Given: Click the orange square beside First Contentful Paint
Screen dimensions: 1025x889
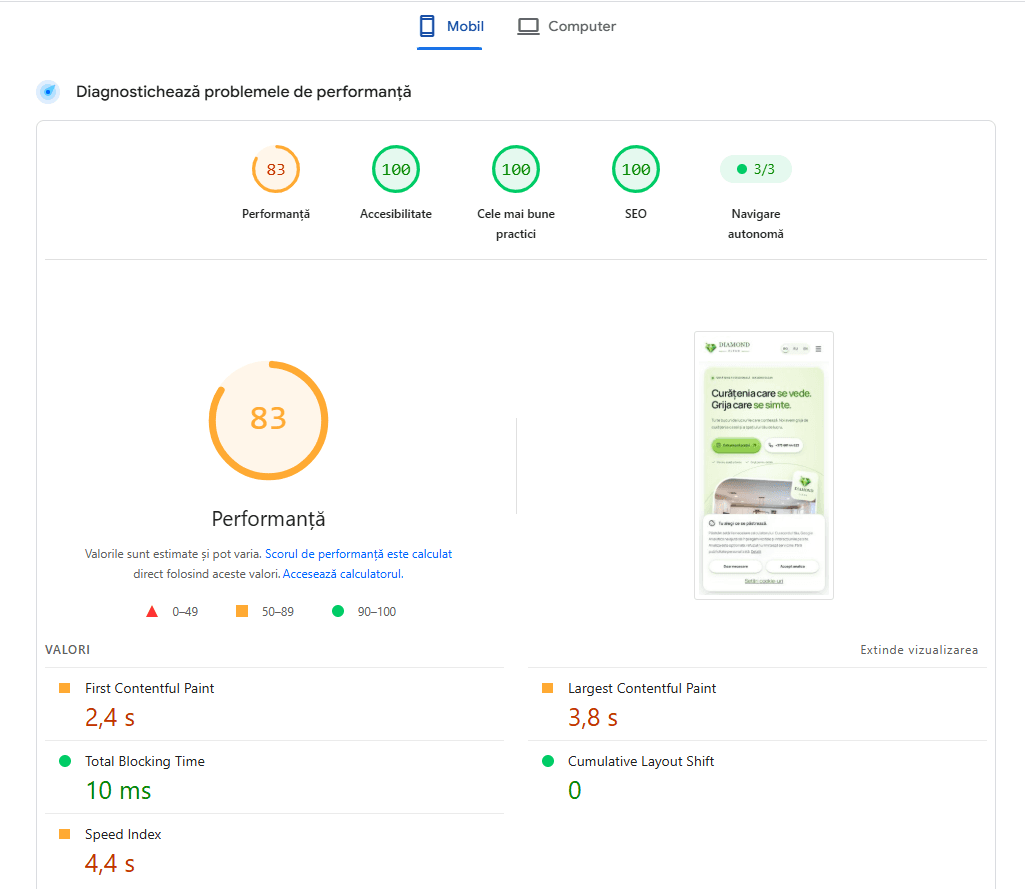Looking at the screenshot, I should (65, 688).
